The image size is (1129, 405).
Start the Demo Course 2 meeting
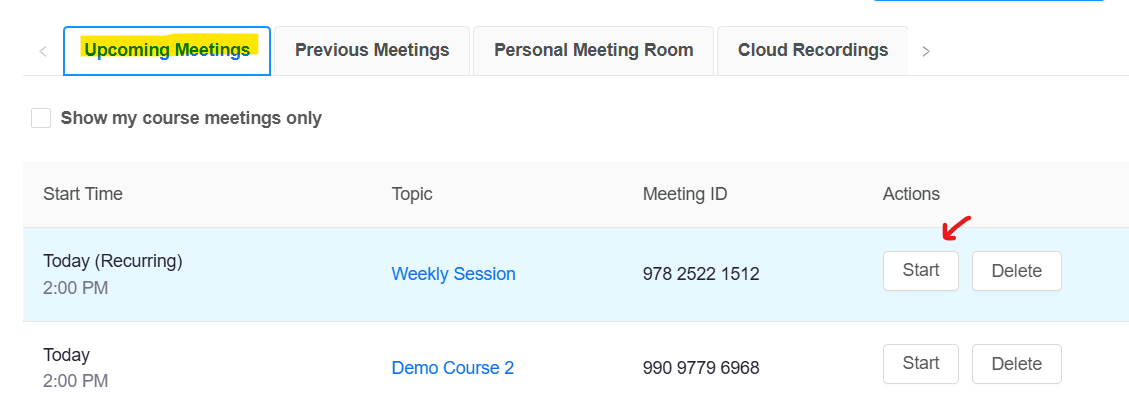click(x=920, y=364)
